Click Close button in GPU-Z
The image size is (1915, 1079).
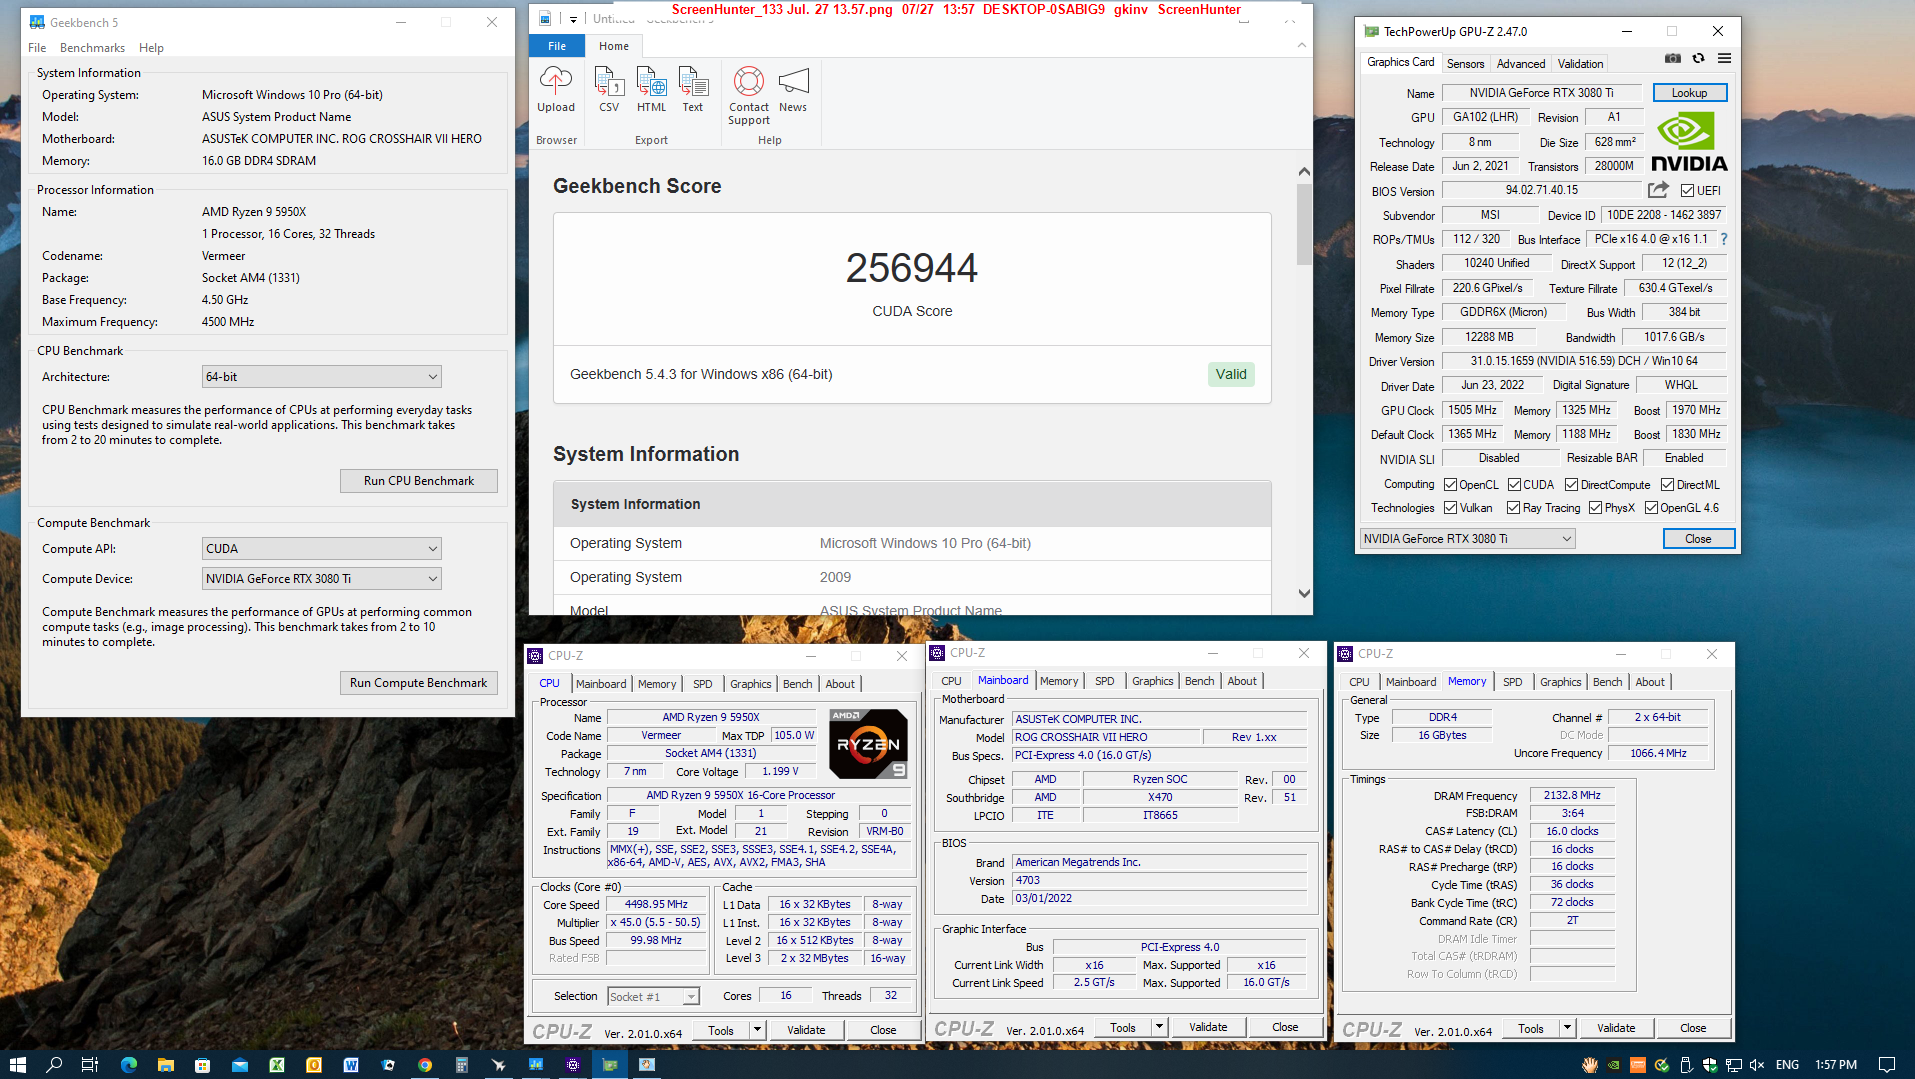[x=1697, y=539]
